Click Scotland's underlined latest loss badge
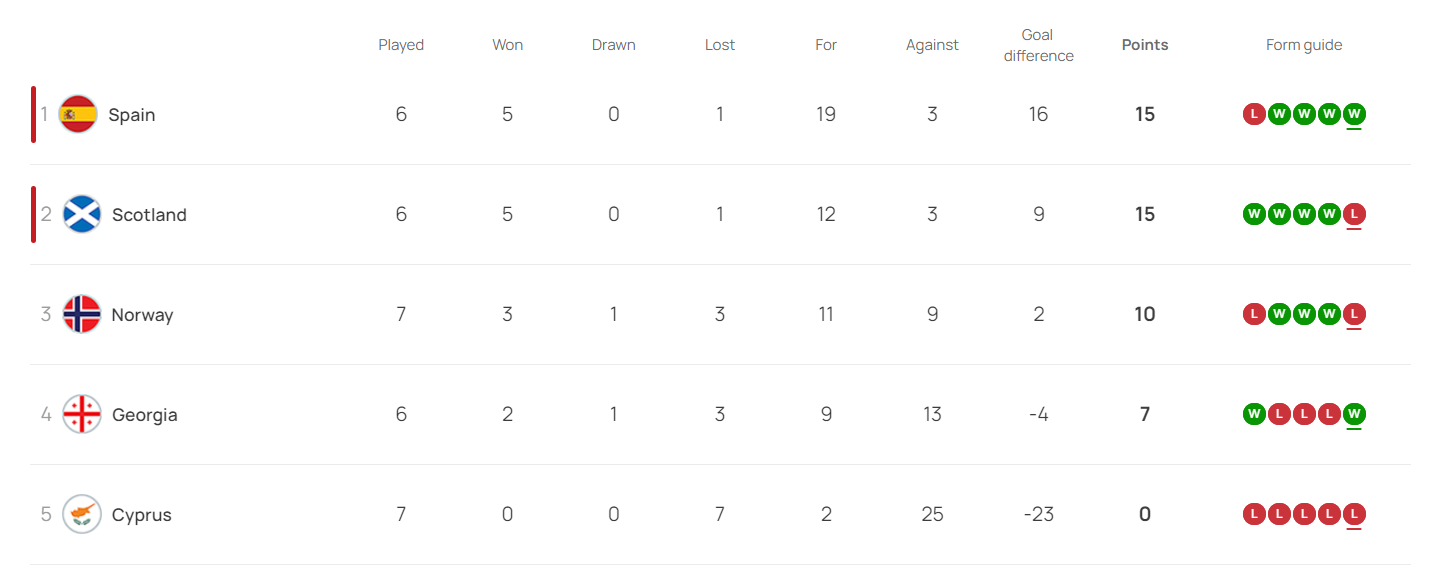This screenshot has height=586, width=1429. pyautogui.click(x=1354, y=214)
